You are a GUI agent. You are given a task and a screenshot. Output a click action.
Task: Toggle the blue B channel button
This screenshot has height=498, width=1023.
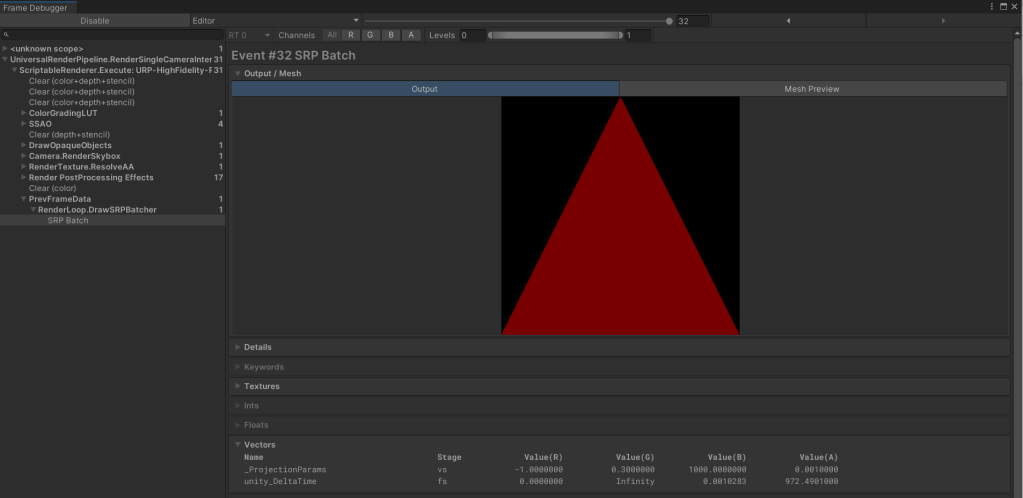(390, 35)
